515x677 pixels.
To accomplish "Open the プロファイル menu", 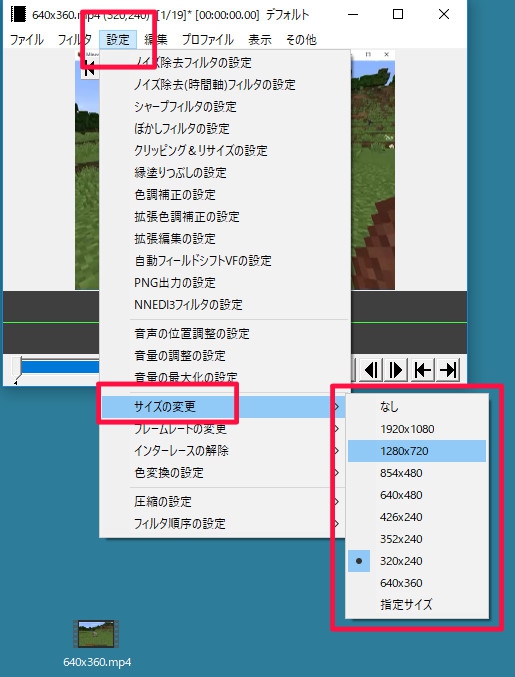I will tap(208, 40).
